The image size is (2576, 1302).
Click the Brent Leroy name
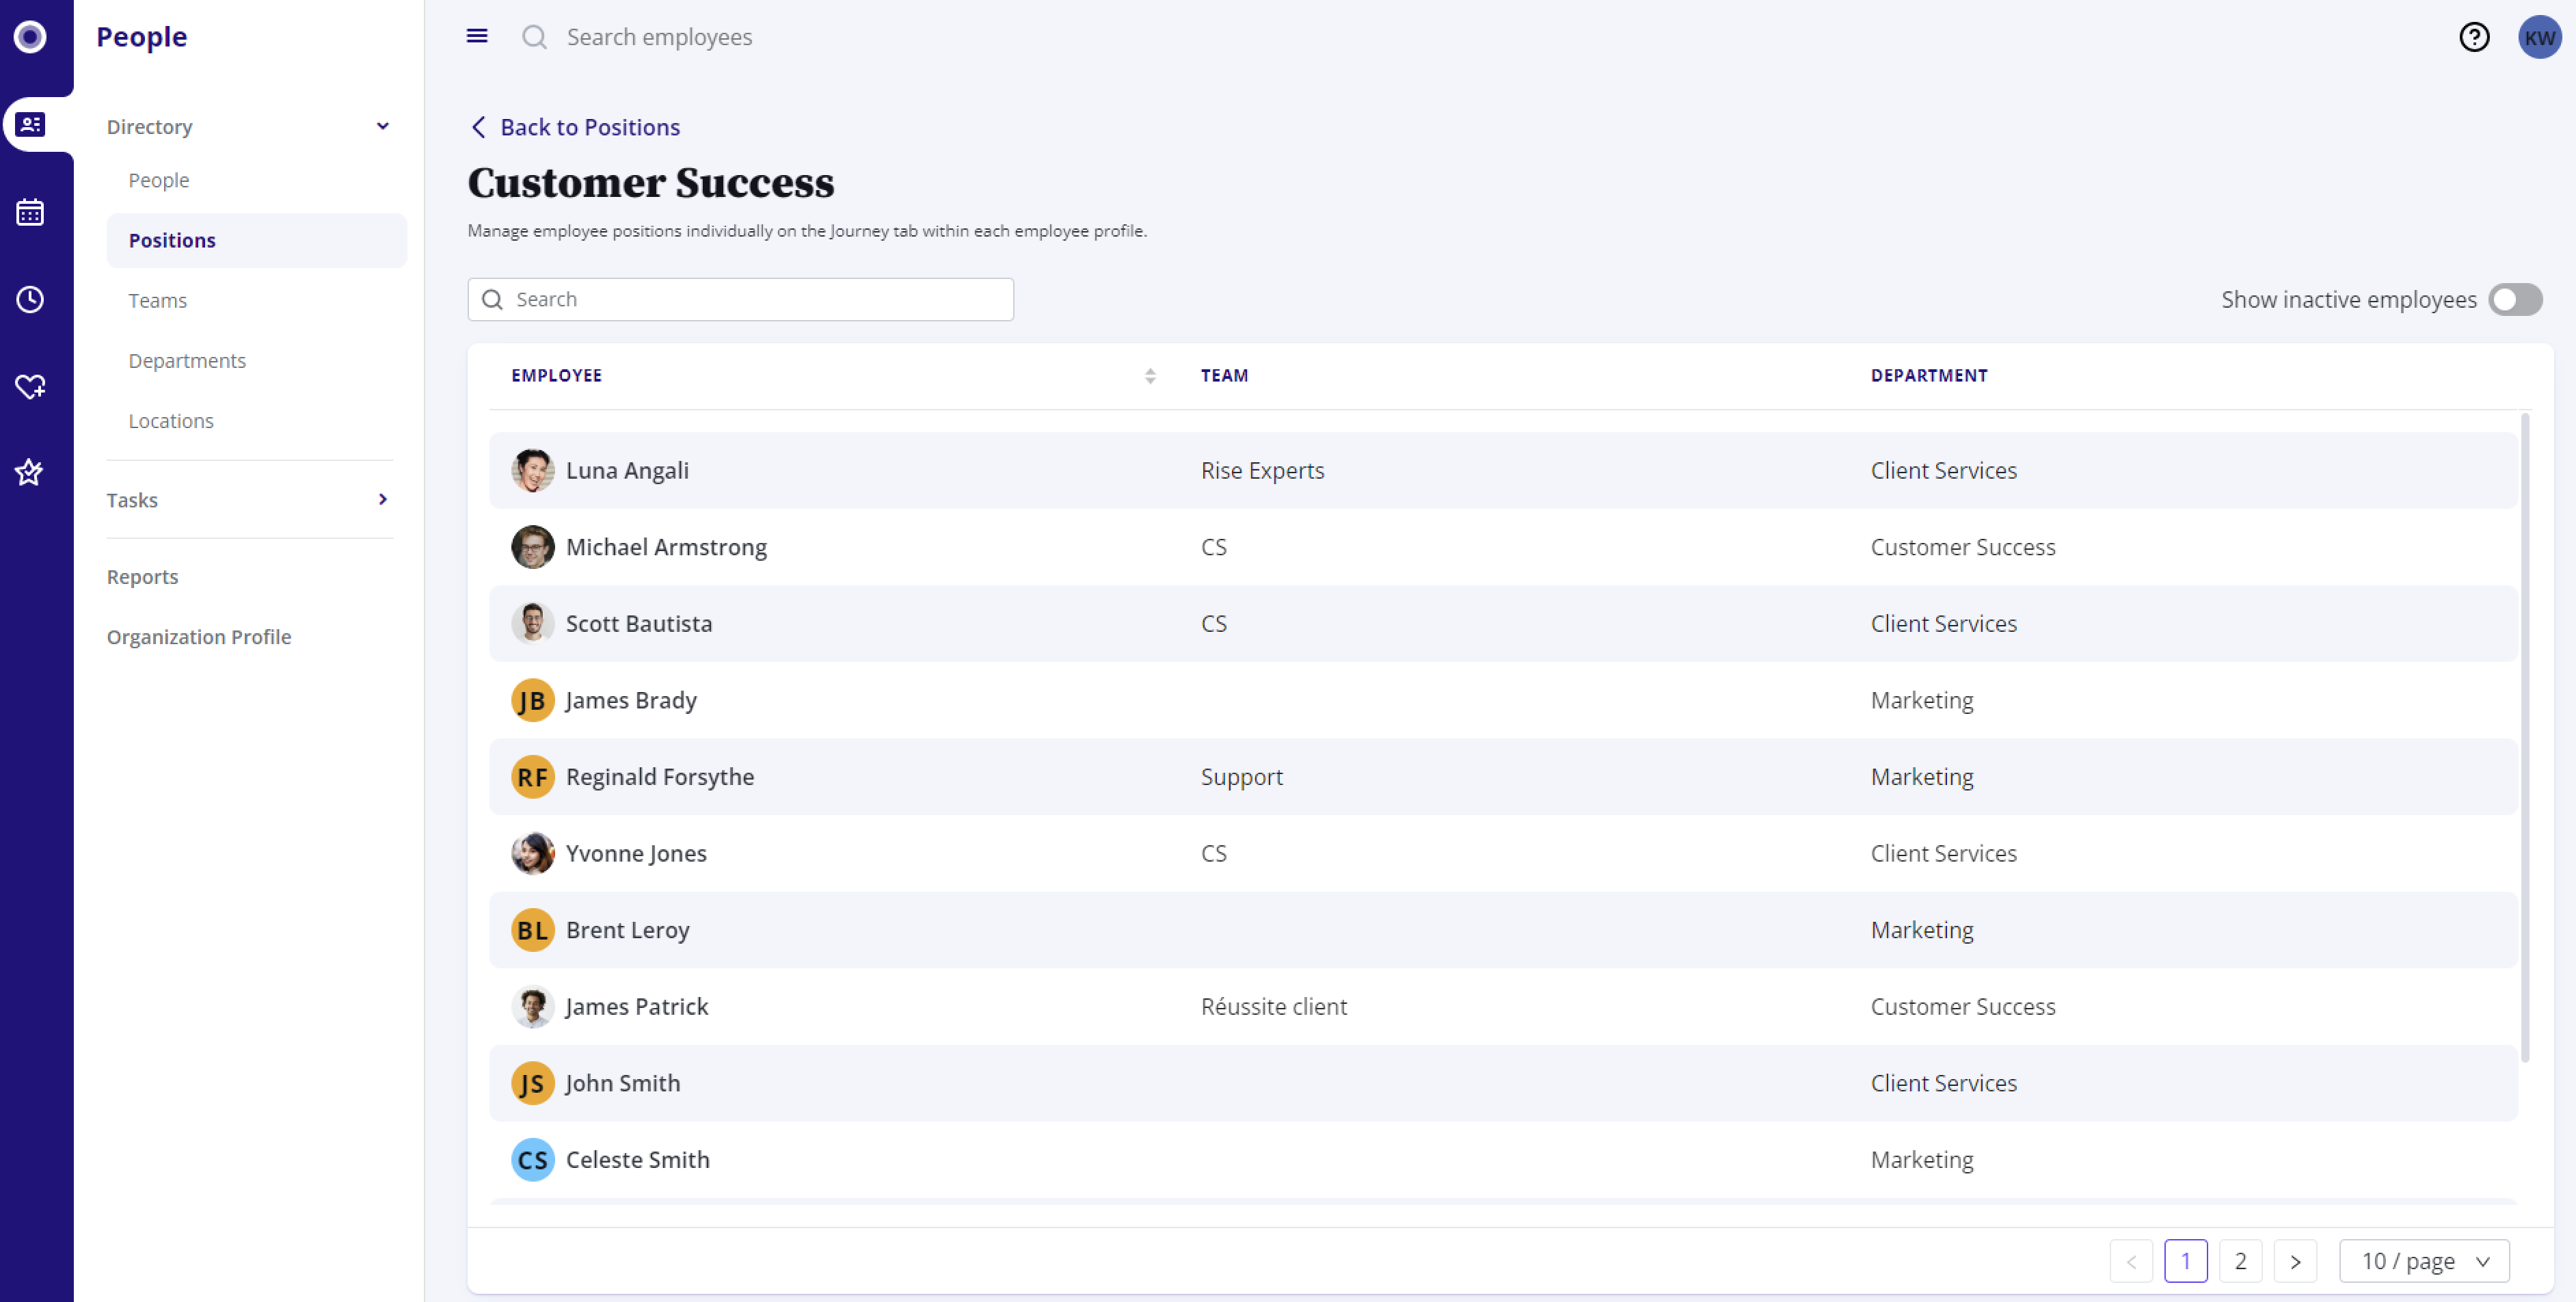tap(627, 930)
